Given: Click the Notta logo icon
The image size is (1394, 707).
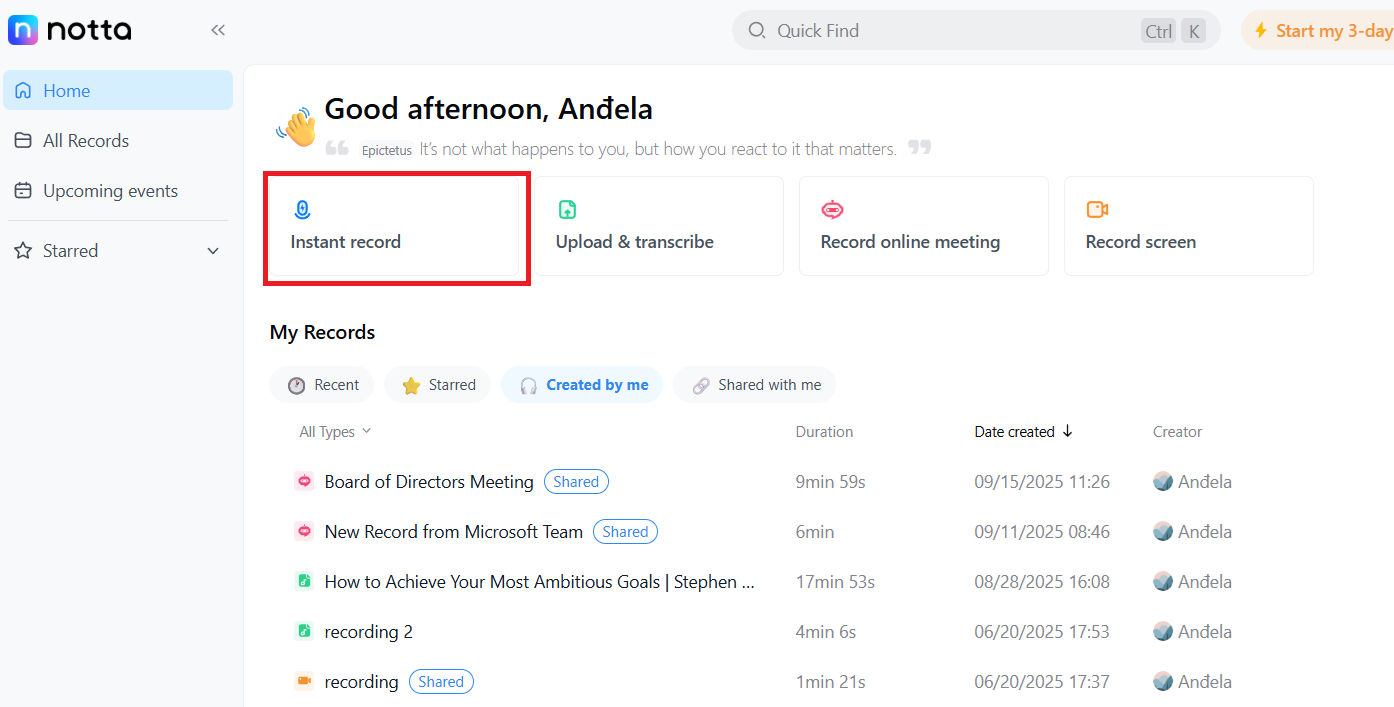Looking at the screenshot, I should tap(23, 30).
